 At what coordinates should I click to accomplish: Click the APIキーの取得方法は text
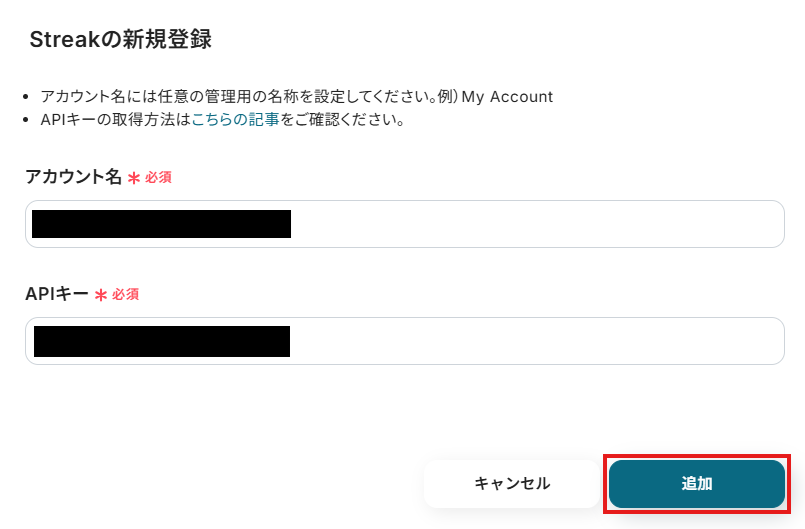pyautogui.click(x=115, y=120)
